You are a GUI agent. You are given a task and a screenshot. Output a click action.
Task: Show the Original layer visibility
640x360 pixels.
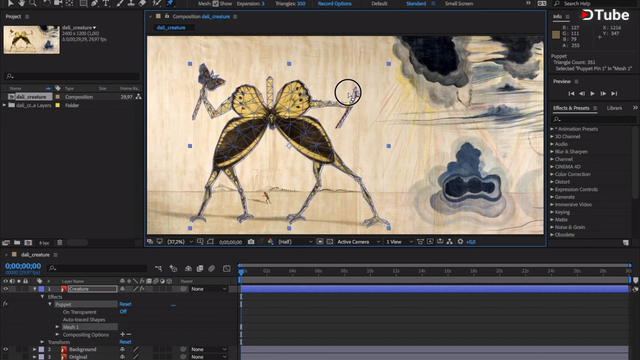click(6, 357)
